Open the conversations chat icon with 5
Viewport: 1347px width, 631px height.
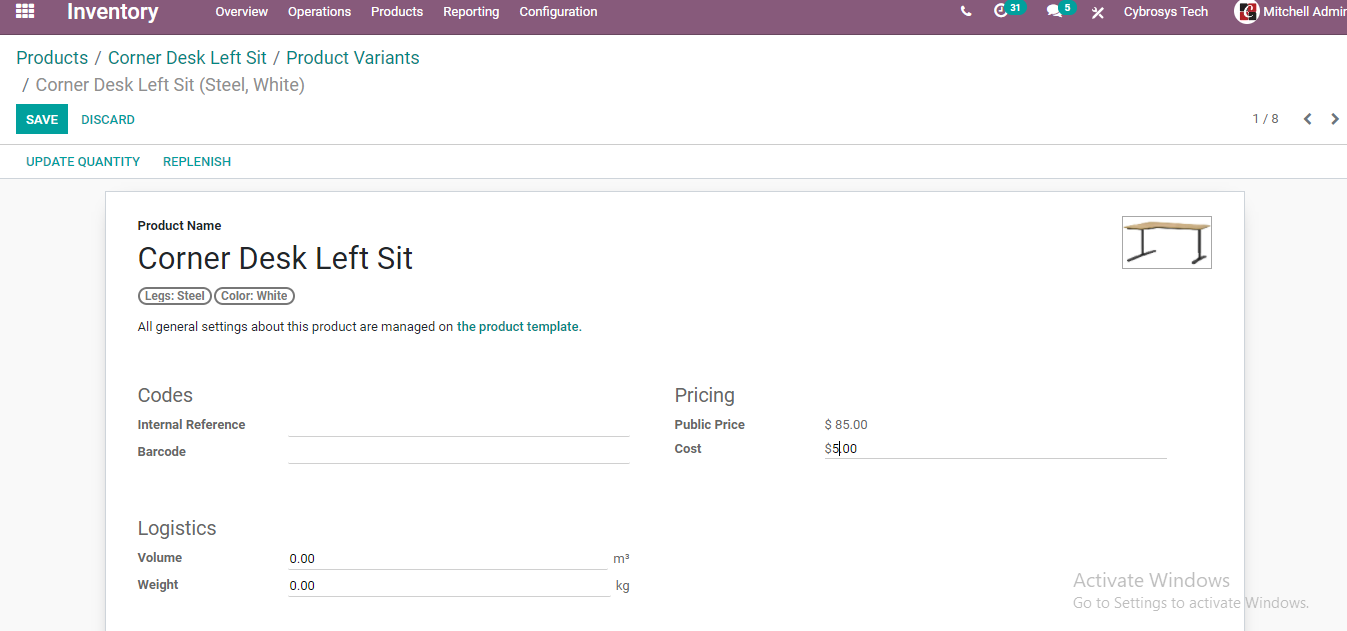(1060, 11)
